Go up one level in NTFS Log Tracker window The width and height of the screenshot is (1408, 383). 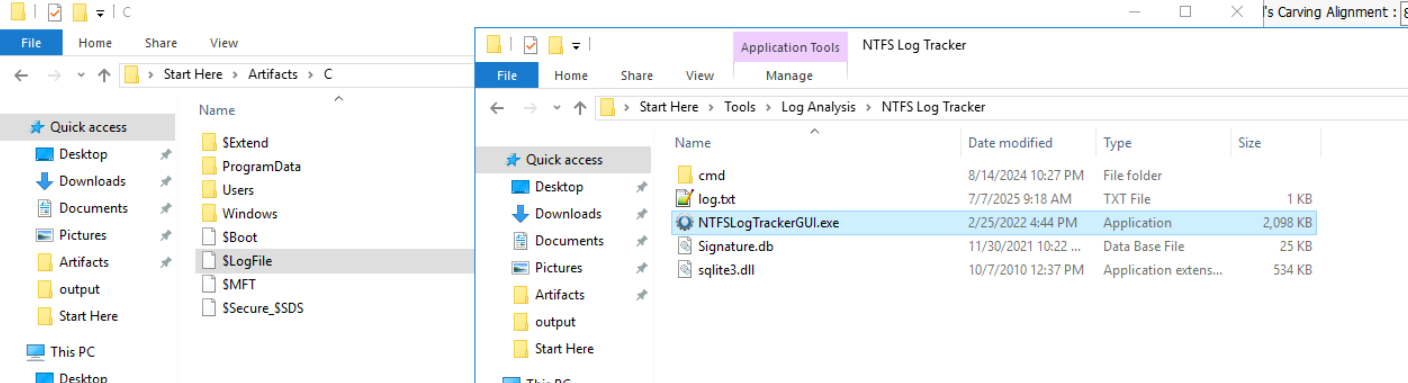pos(580,107)
